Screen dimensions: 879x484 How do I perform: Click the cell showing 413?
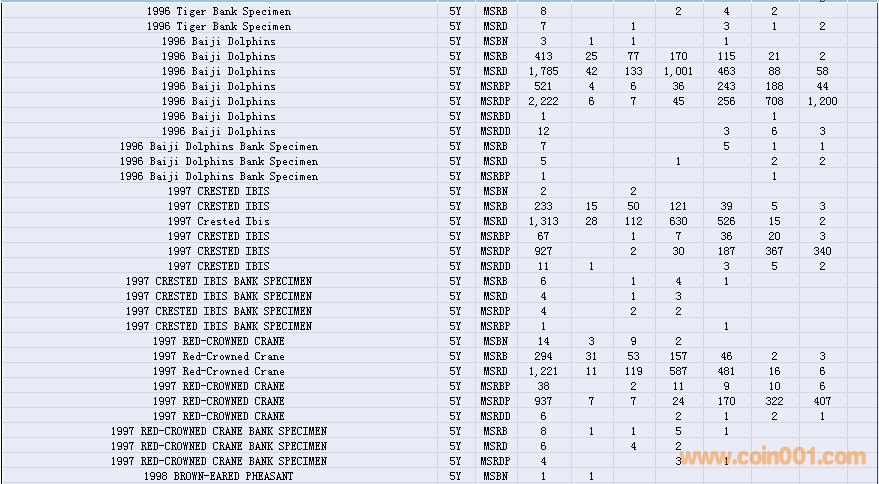click(543, 56)
